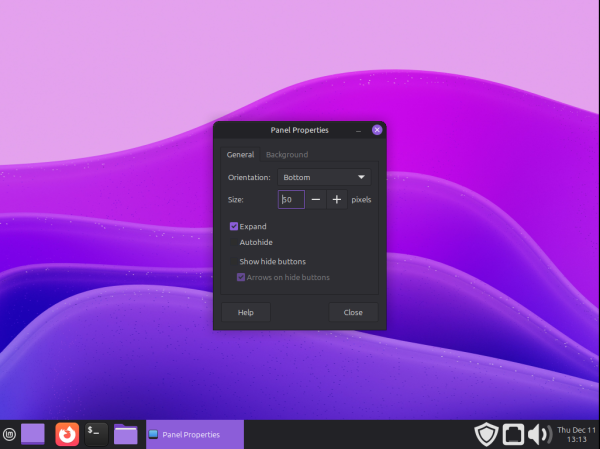Click the shield security tray icon
This screenshot has height=449, width=600.
pos(486,434)
